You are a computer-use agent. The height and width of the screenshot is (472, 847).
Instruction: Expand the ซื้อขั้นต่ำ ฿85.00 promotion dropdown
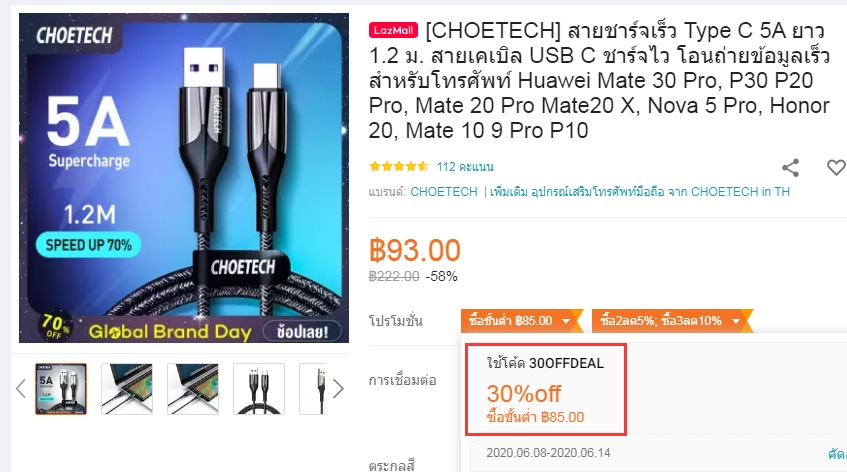click(x=521, y=321)
